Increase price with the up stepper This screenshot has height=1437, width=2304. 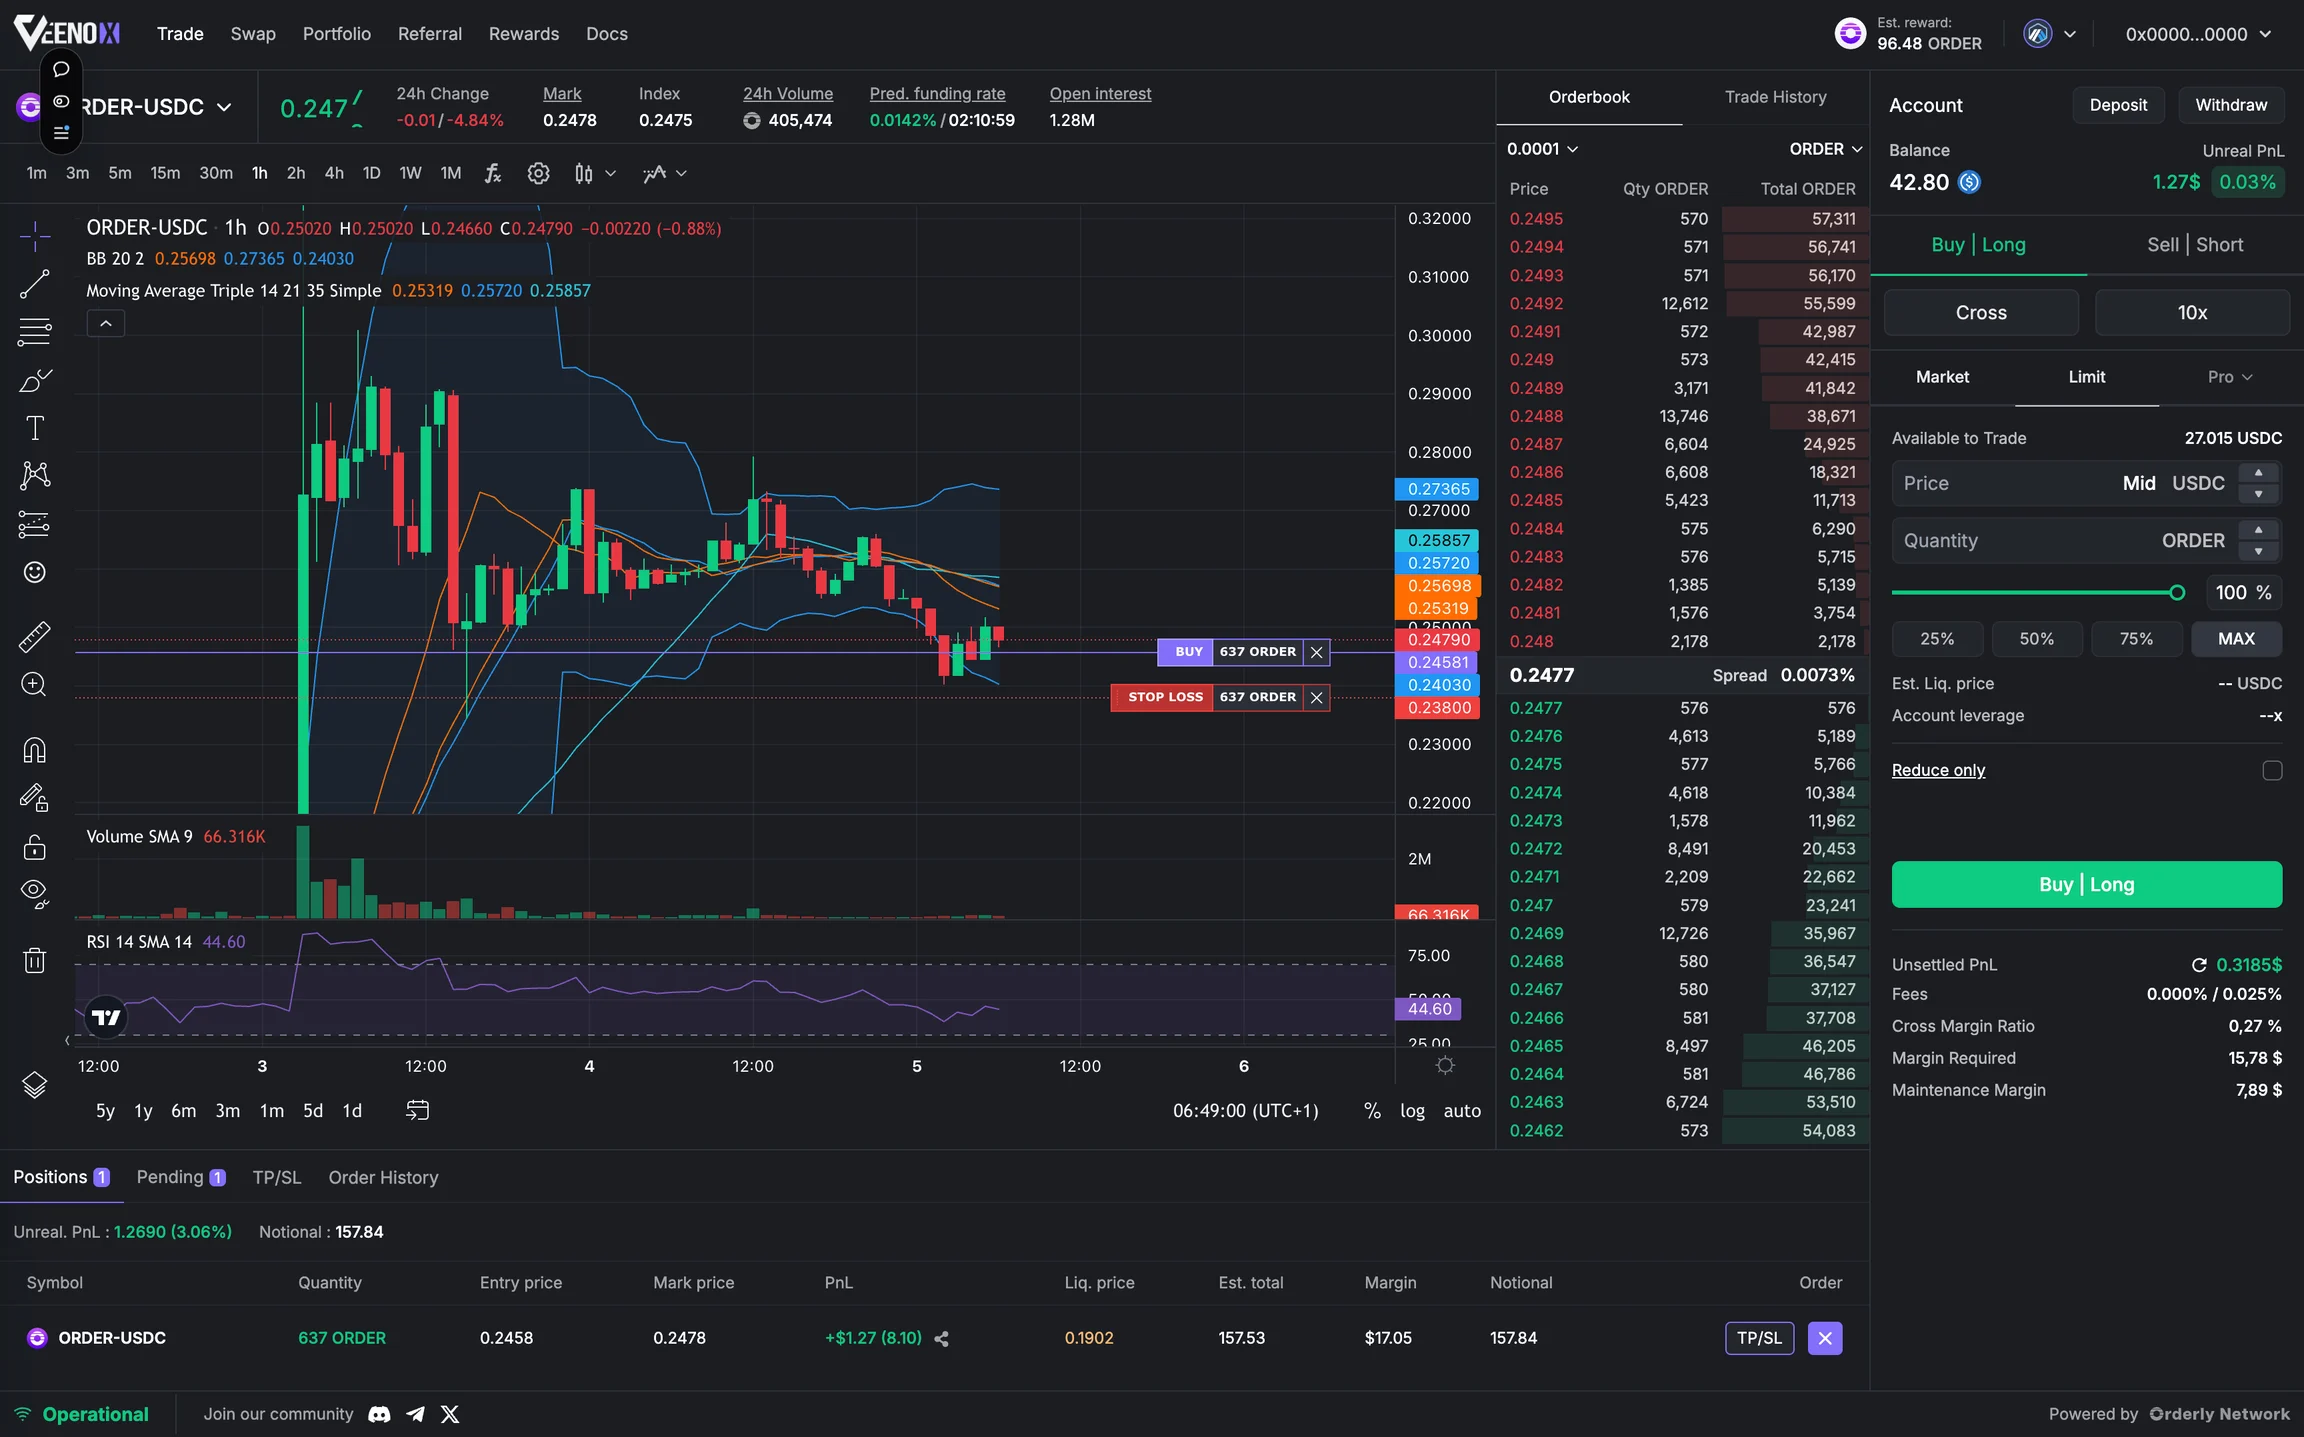(x=2258, y=473)
